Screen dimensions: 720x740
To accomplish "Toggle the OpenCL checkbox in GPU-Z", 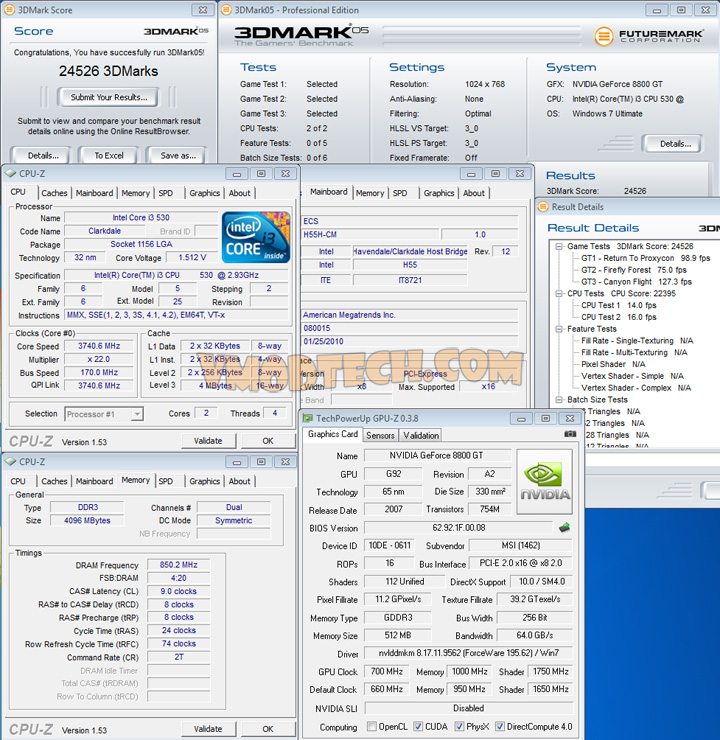I will [372, 726].
